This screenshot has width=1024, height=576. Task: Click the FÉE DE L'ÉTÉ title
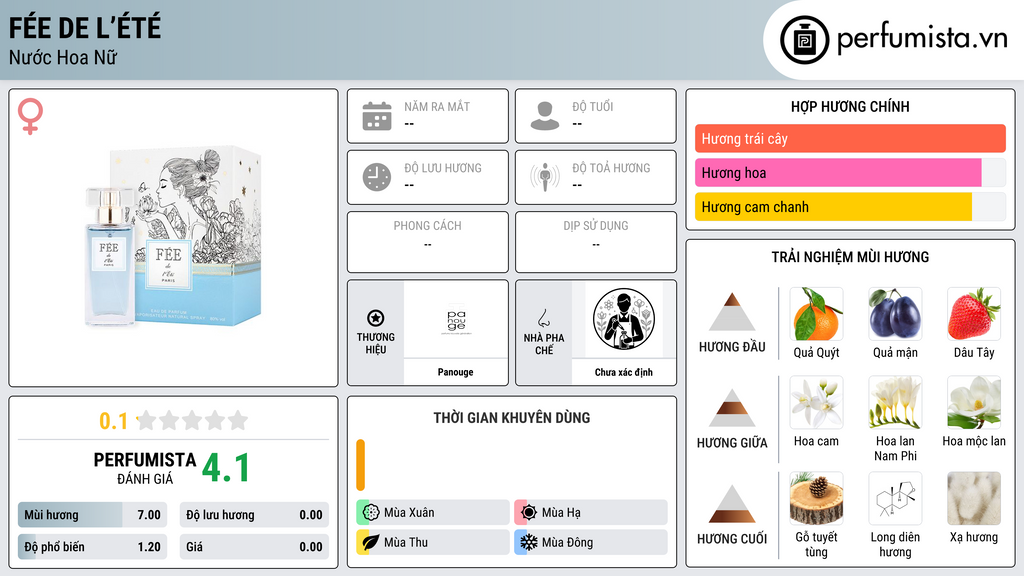coord(85,27)
